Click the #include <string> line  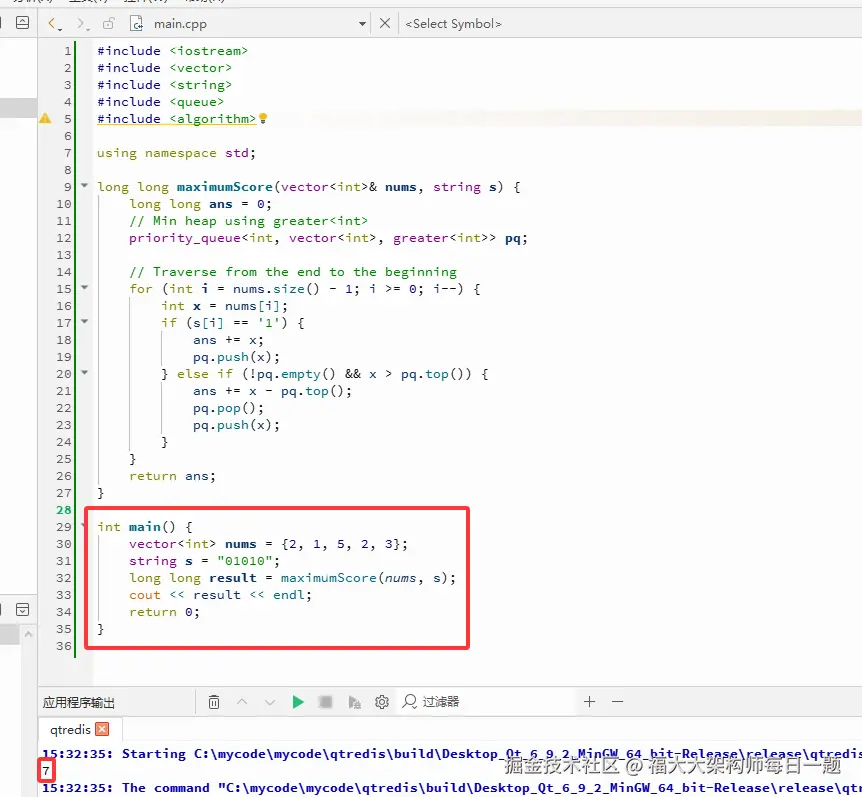pyautogui.click(x=164, y=85)
